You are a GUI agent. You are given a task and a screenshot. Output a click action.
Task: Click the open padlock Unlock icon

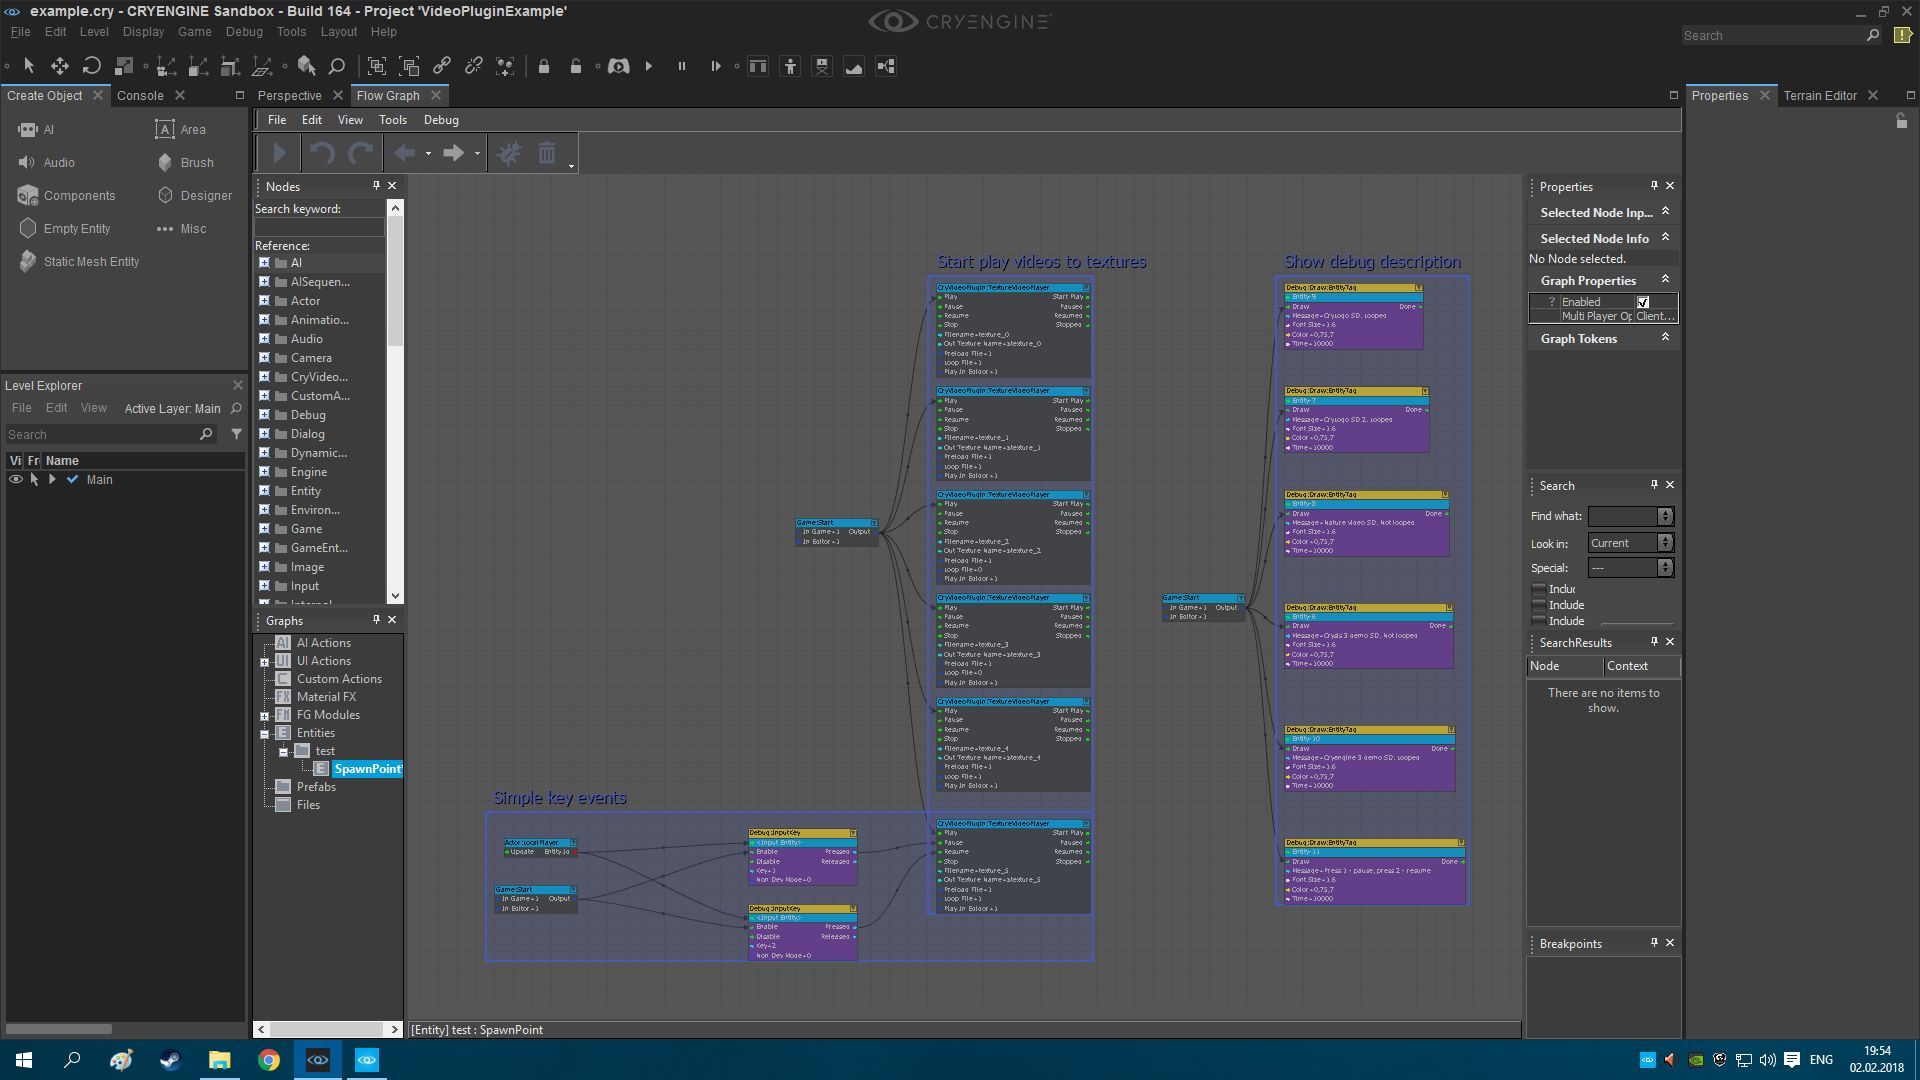(x=576, y=66)
